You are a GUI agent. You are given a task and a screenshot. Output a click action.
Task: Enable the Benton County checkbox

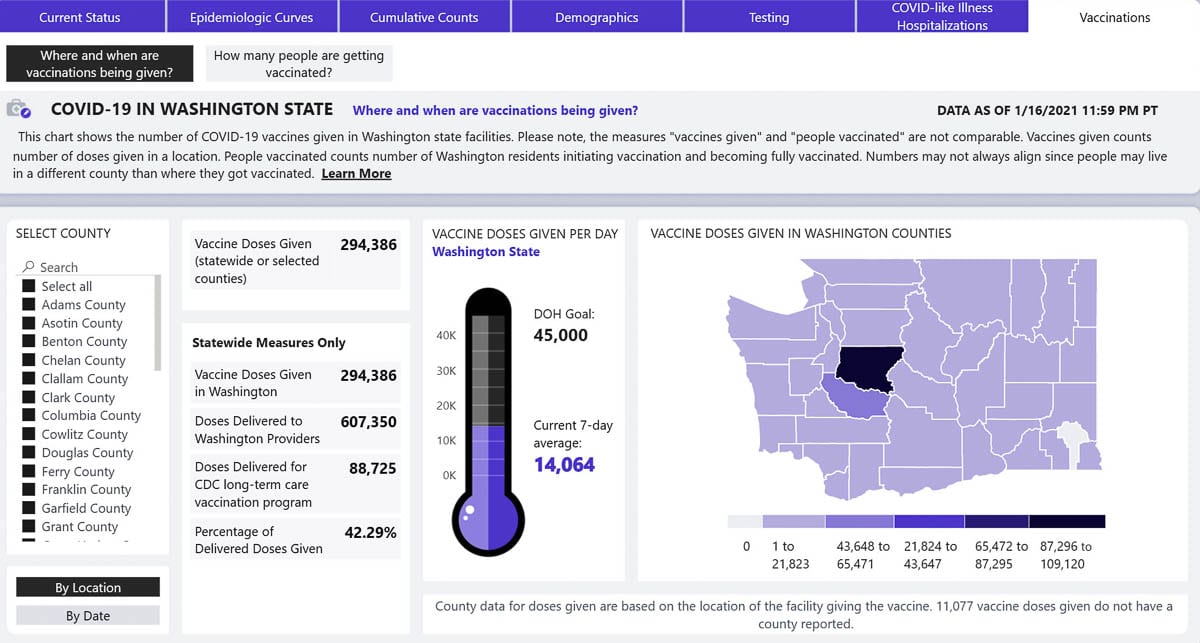coord(29,342)
